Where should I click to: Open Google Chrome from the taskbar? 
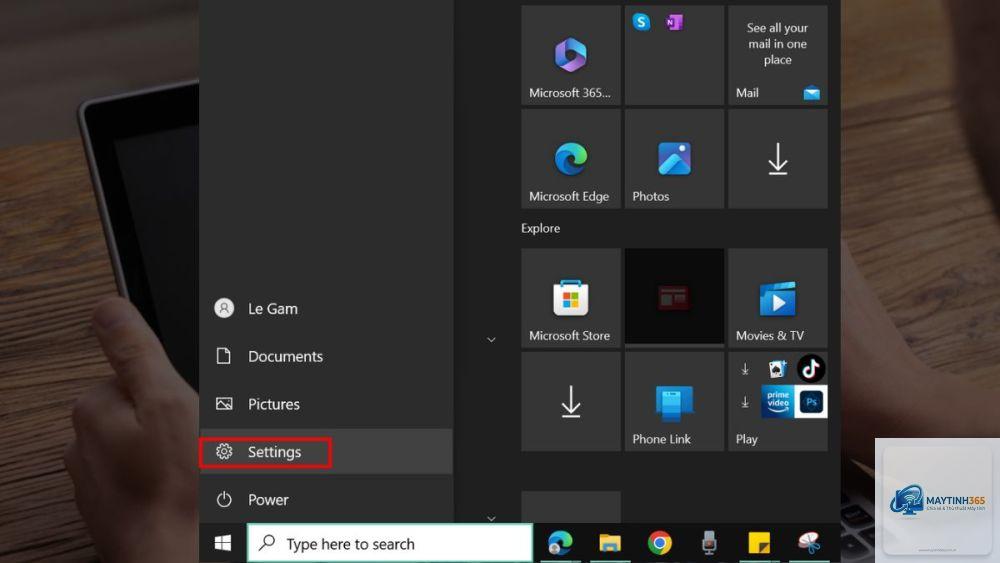point(659,543)
